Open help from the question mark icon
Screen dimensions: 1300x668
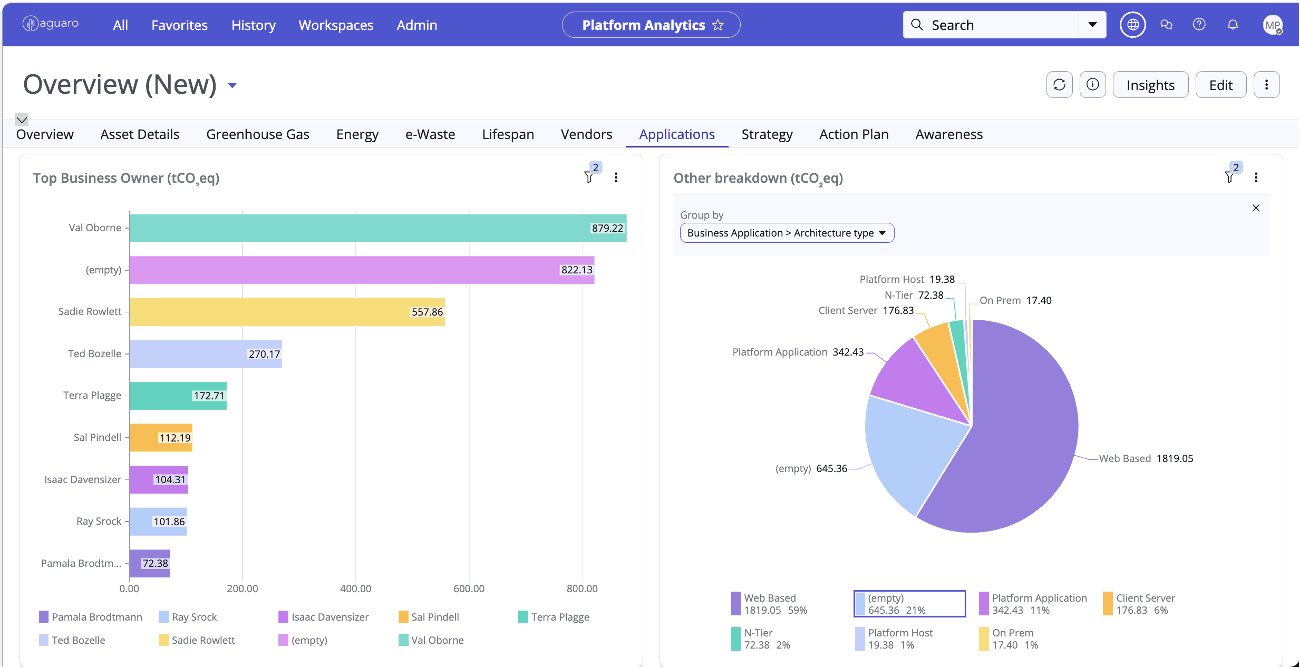tap(1199, 24)
